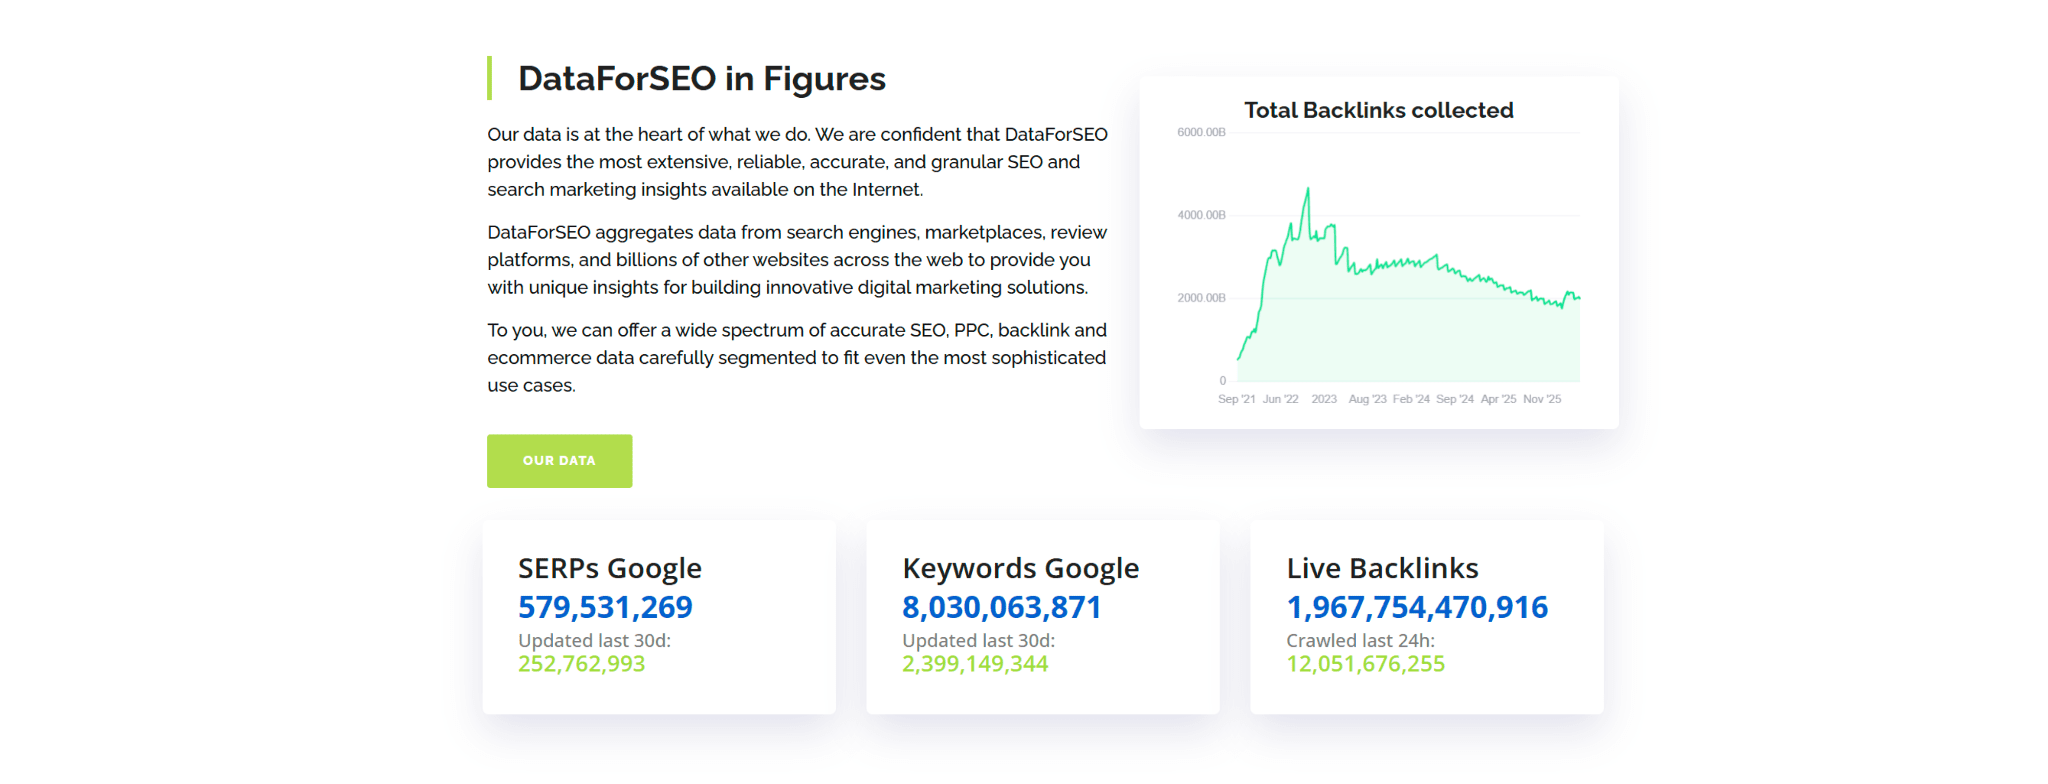Screen dimensions: 2048x784
Task: Click the 2023 x-axis label
Action: (1324, 399)
